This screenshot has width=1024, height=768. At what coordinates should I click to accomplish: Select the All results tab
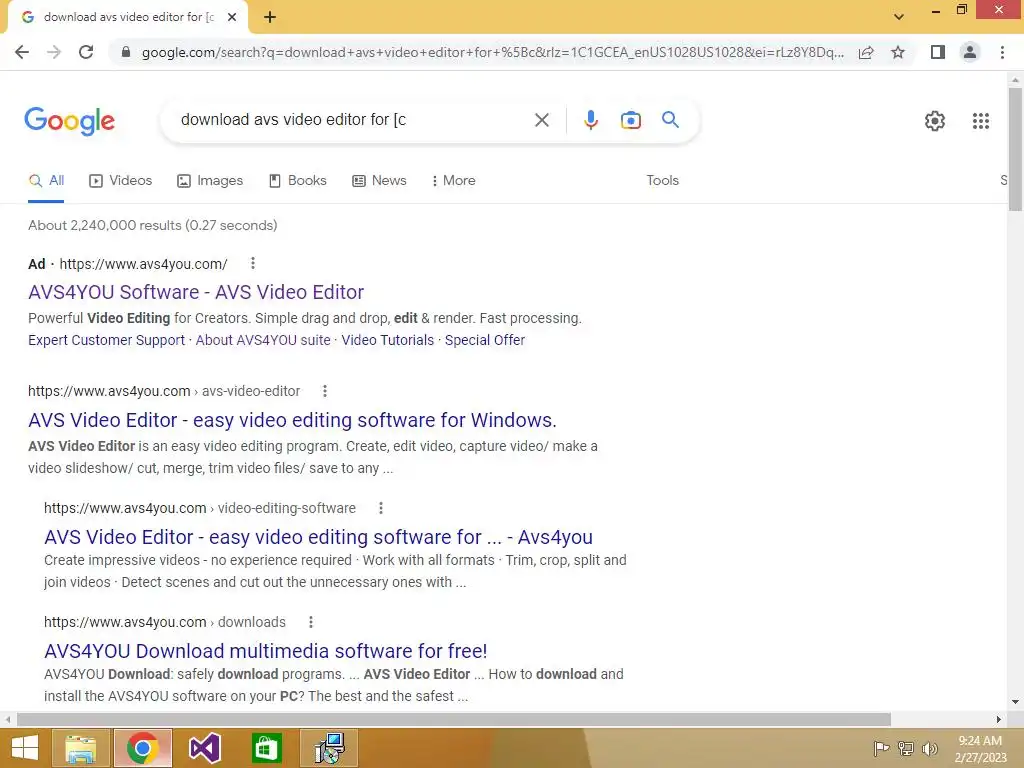click(46, 180)
